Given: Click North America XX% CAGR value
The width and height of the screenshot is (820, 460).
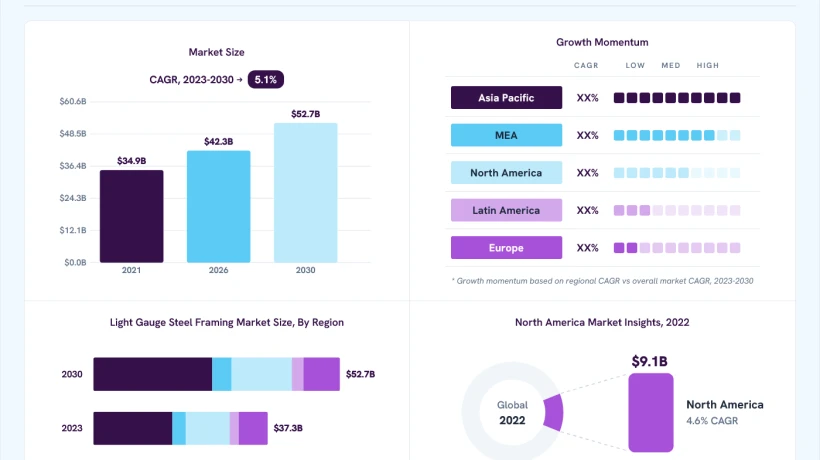Looking at the screenshot, I should (587, 173).
